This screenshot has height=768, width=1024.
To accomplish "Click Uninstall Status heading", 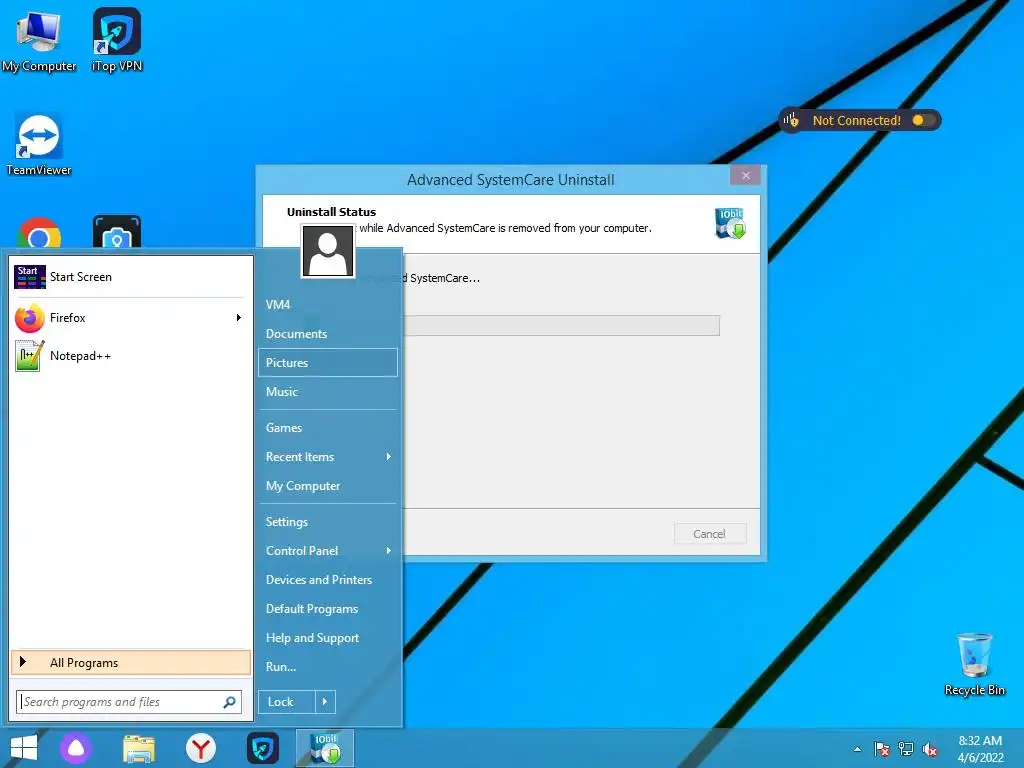I will [331, 212].
